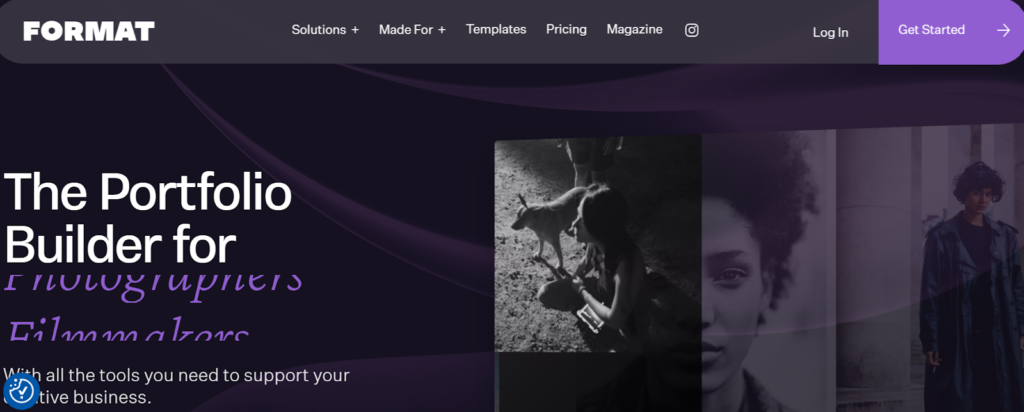Viewport: 1024px width, 412px height.
Task: Open the Templates page
Action: pyautogui.click(x=496, y=30)
